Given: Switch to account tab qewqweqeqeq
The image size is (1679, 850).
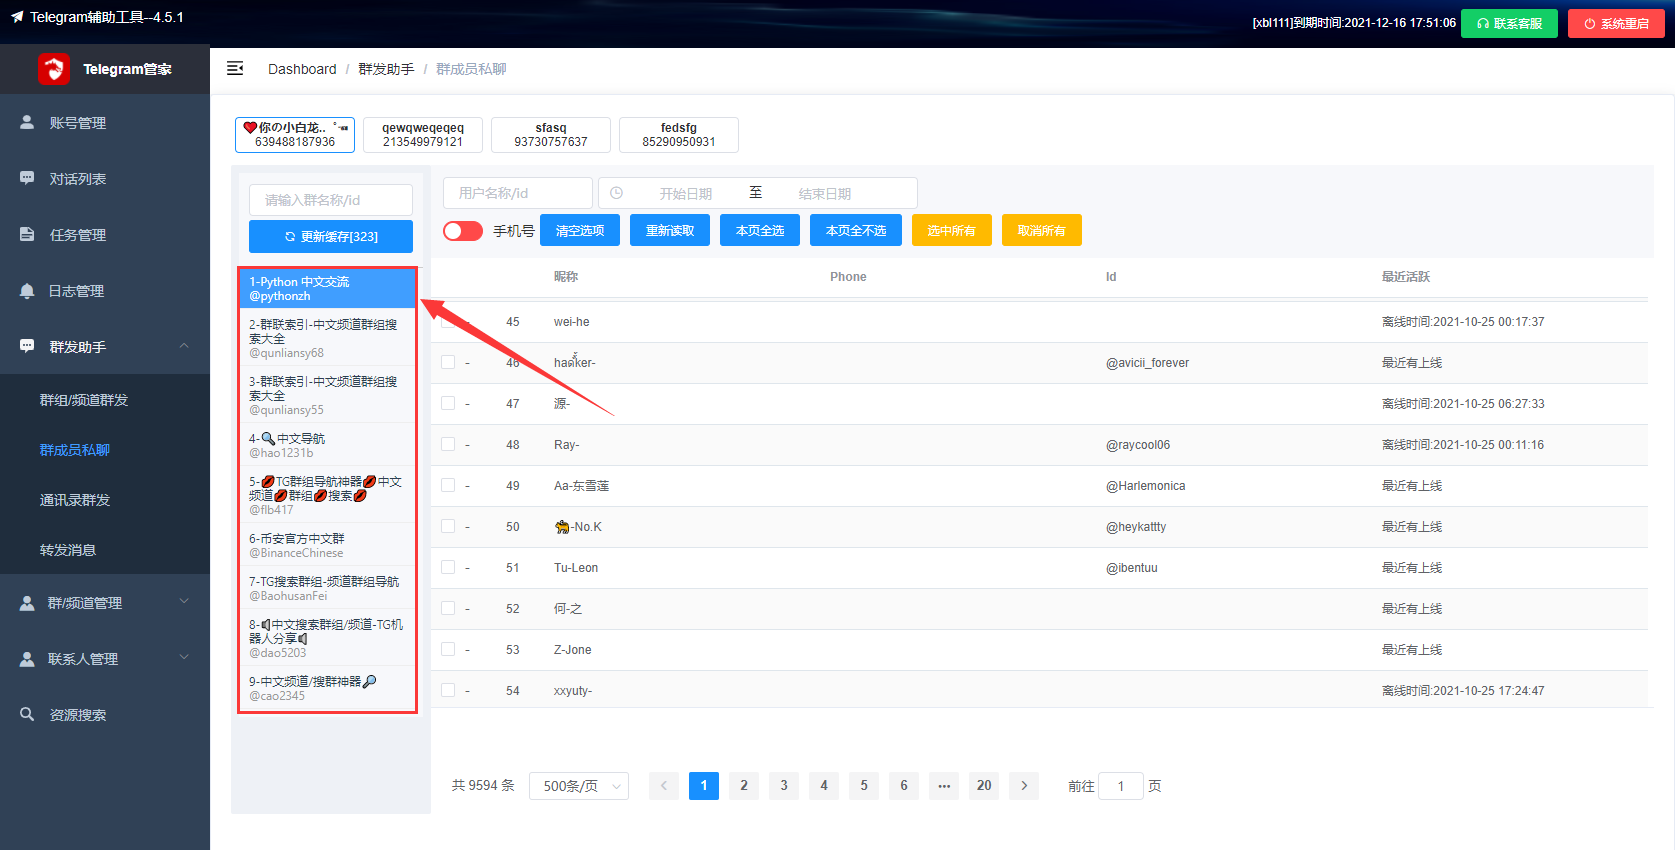Looking at the screenshot, I should 423,135.
